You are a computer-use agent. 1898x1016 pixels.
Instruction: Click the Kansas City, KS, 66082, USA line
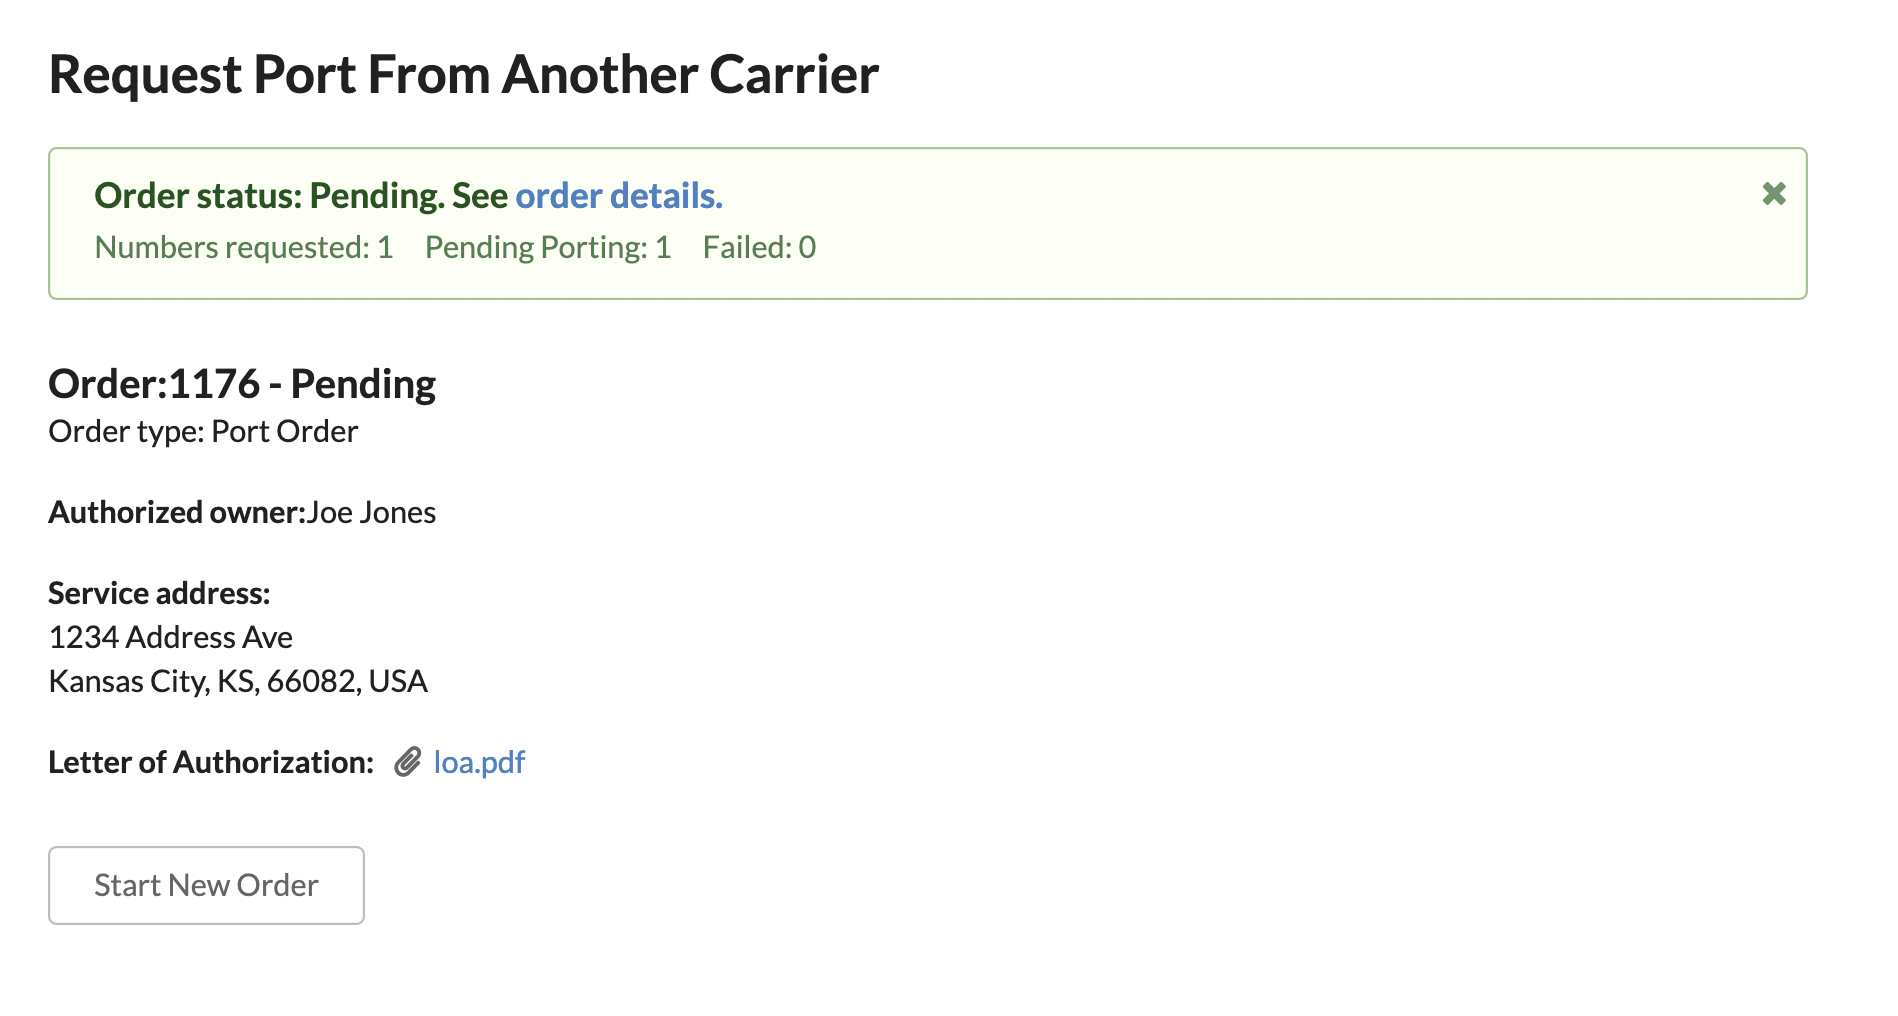coord(238,682)
